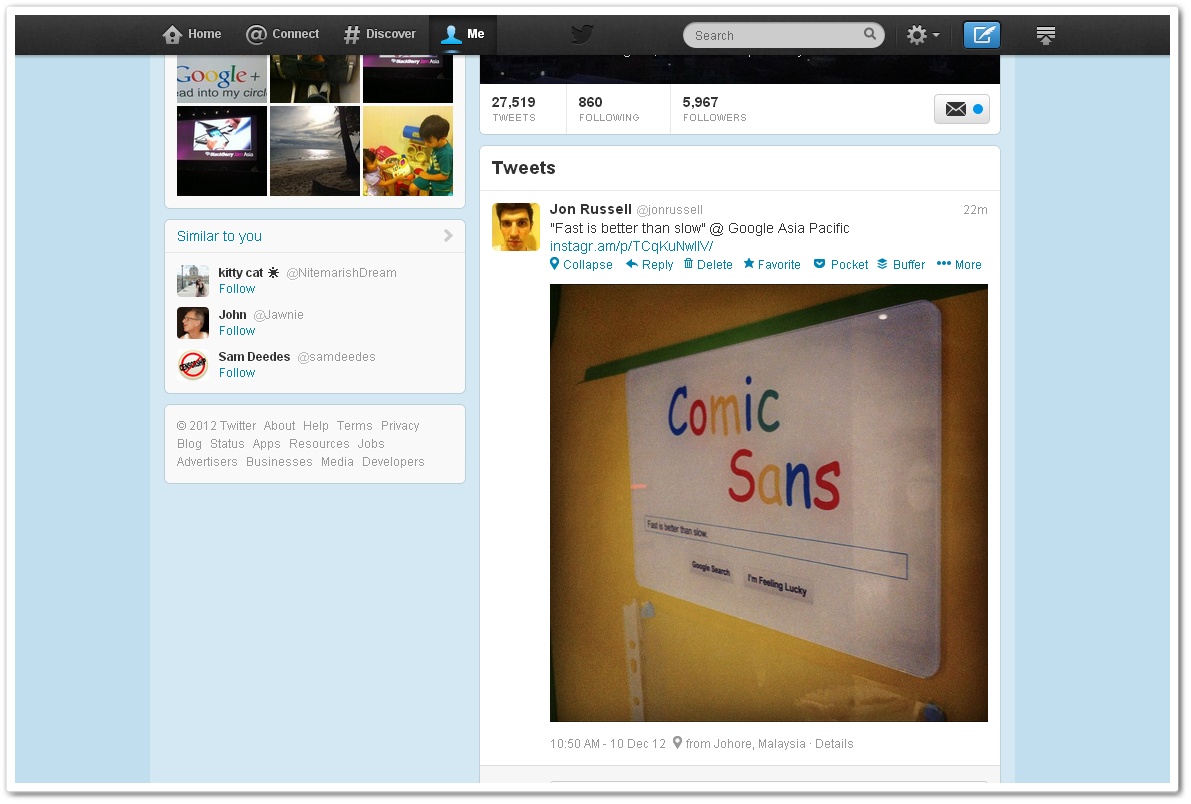
Task: Open the Resources footer link
Action: point(319,444)
